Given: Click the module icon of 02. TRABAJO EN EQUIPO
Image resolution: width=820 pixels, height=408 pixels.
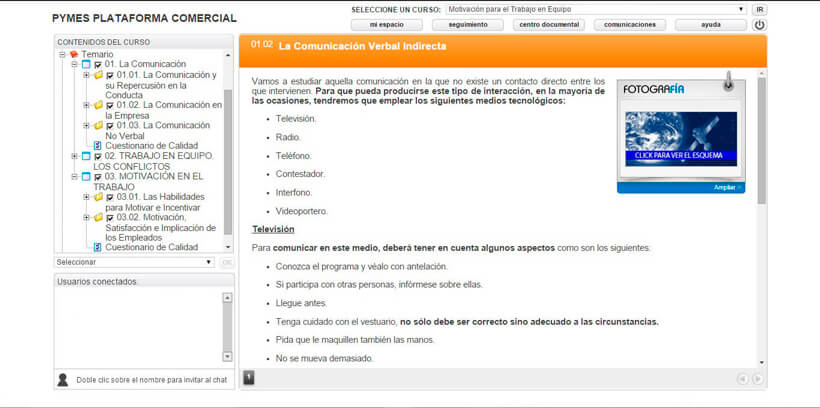Looking at the screenshot, I should pyautogui.click(x=86, y=156).
